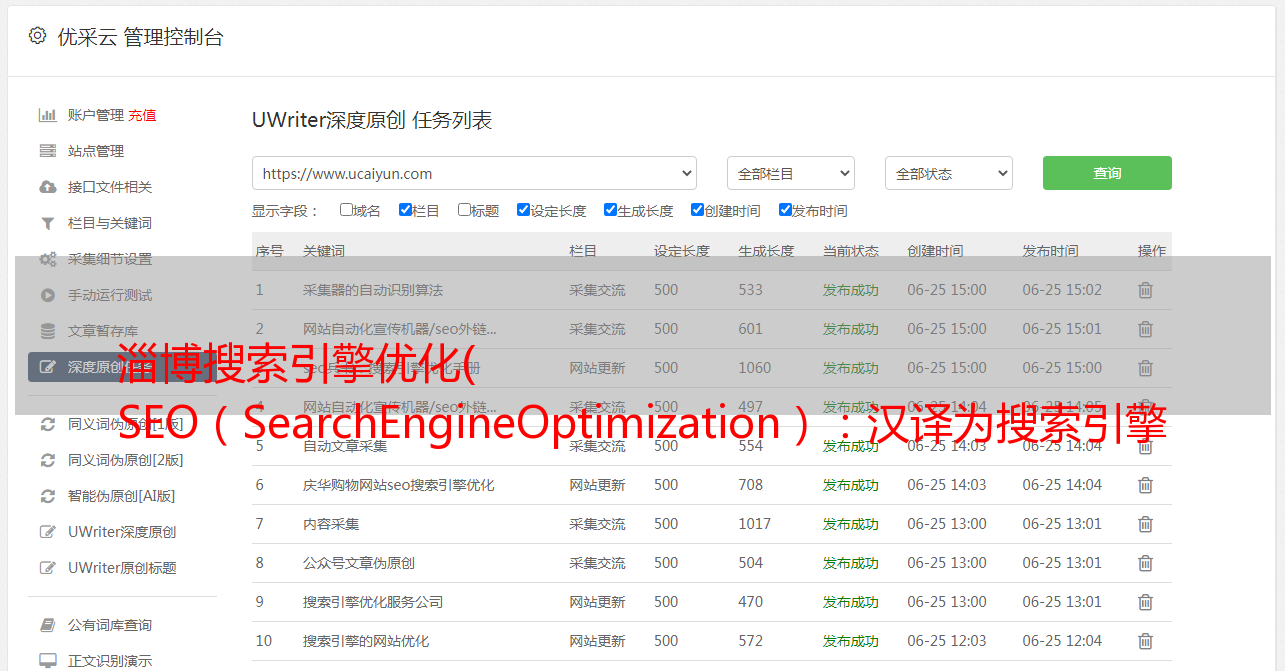Click keyword 搜索引擎的网站优化
1285x671 pixels.
(366, 641)
